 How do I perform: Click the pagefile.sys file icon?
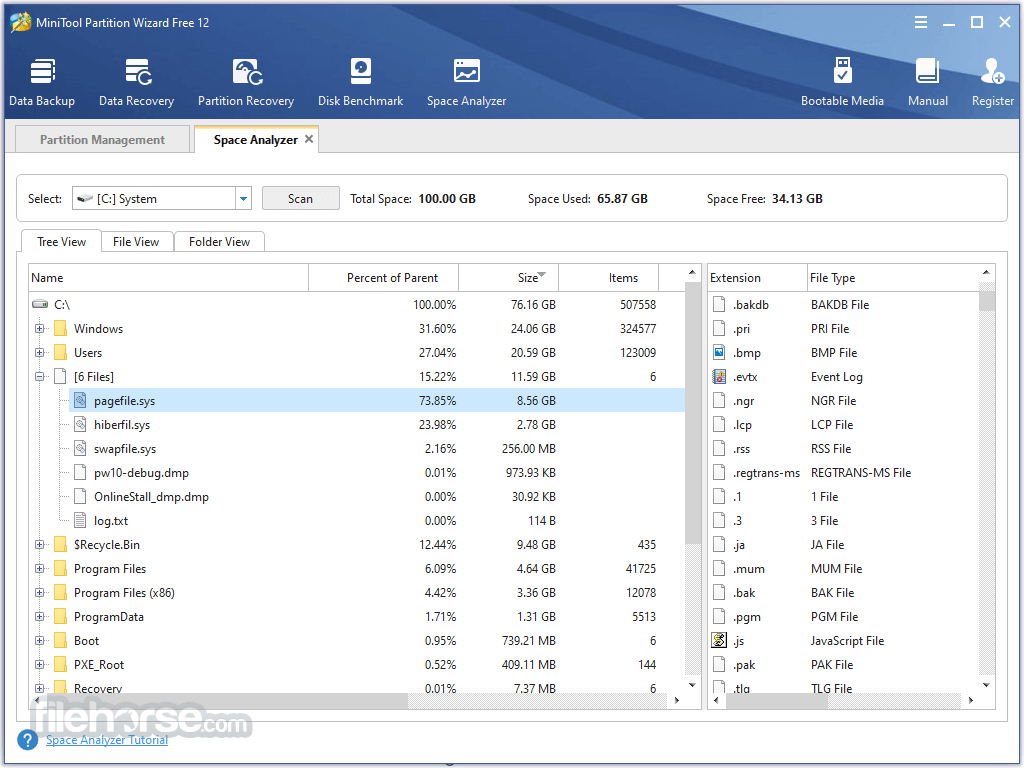80,400
